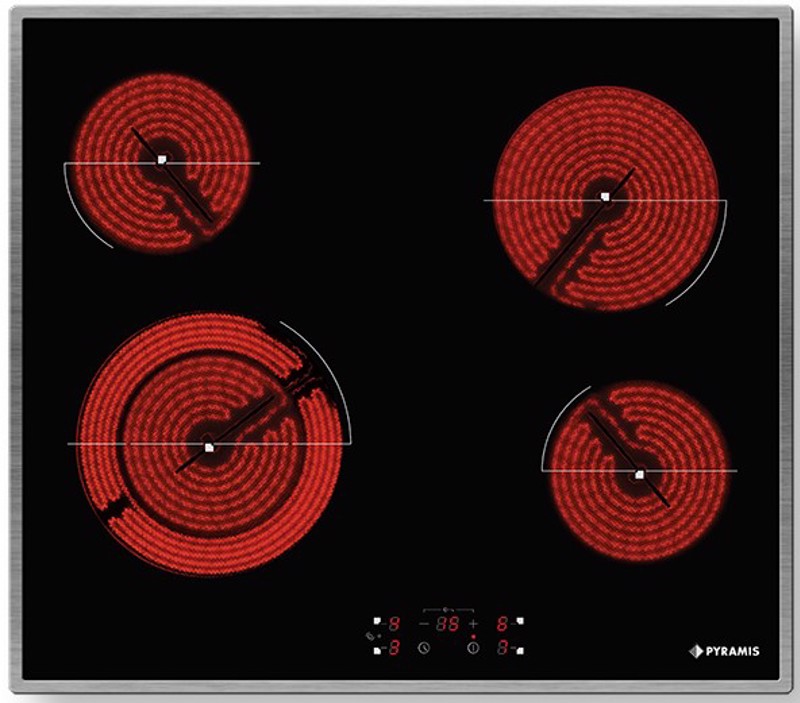Click the PYRAMIS brand logo
The height and width of the screenshot is (703, 800).
tap(724, 651)
